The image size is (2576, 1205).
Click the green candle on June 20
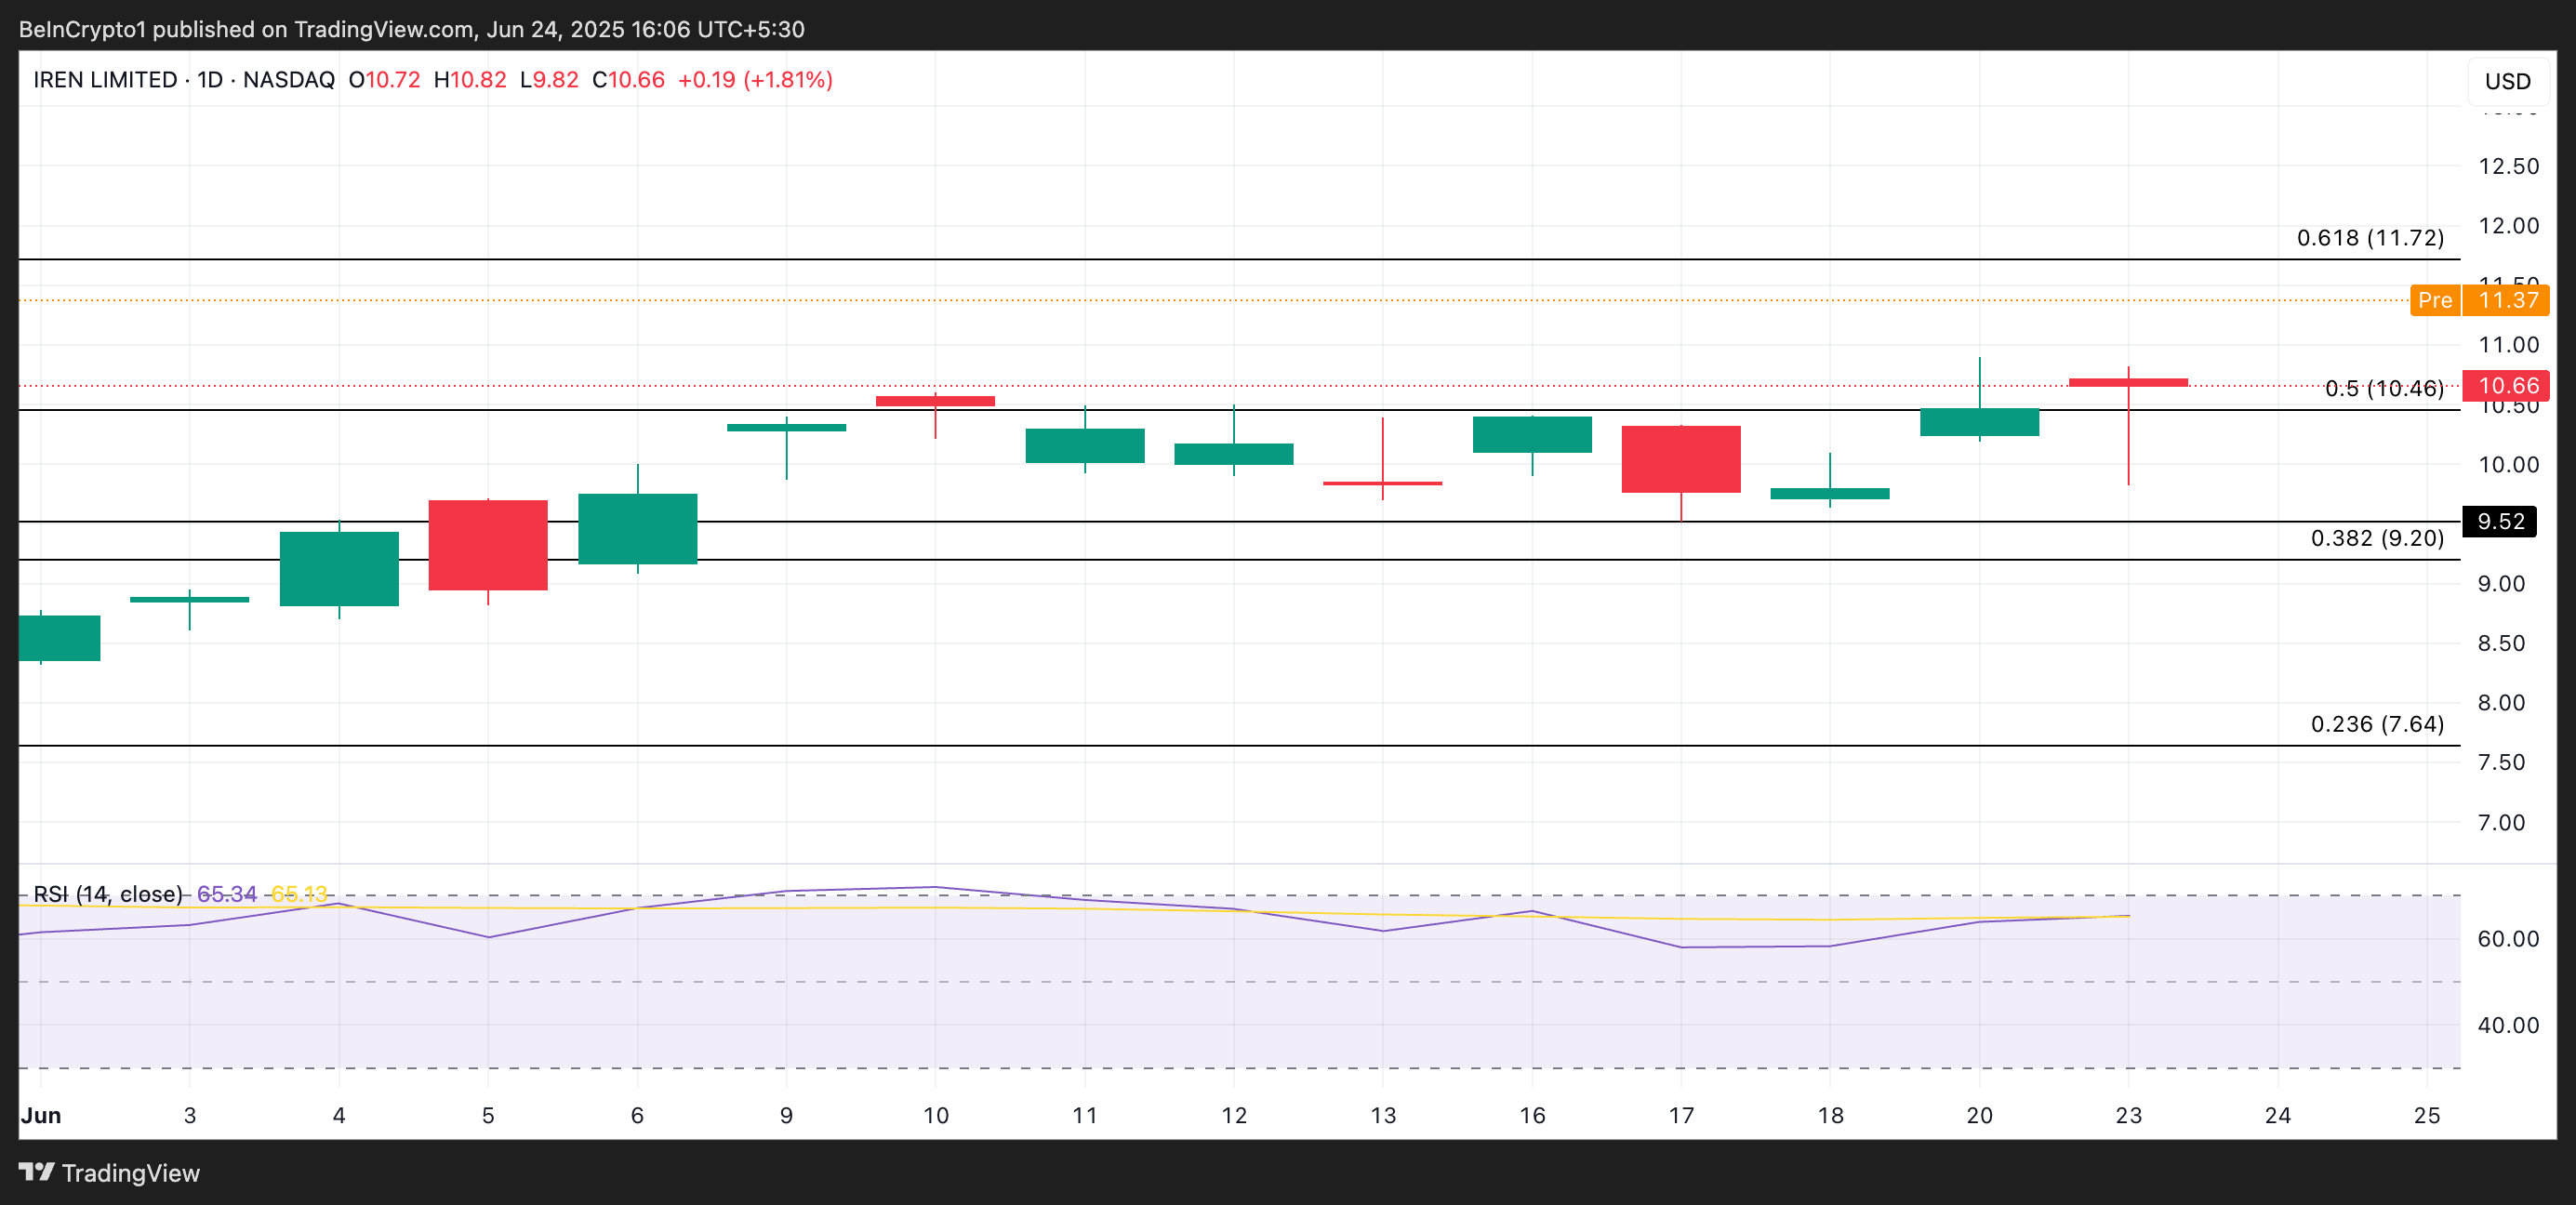click(1979, 422)
